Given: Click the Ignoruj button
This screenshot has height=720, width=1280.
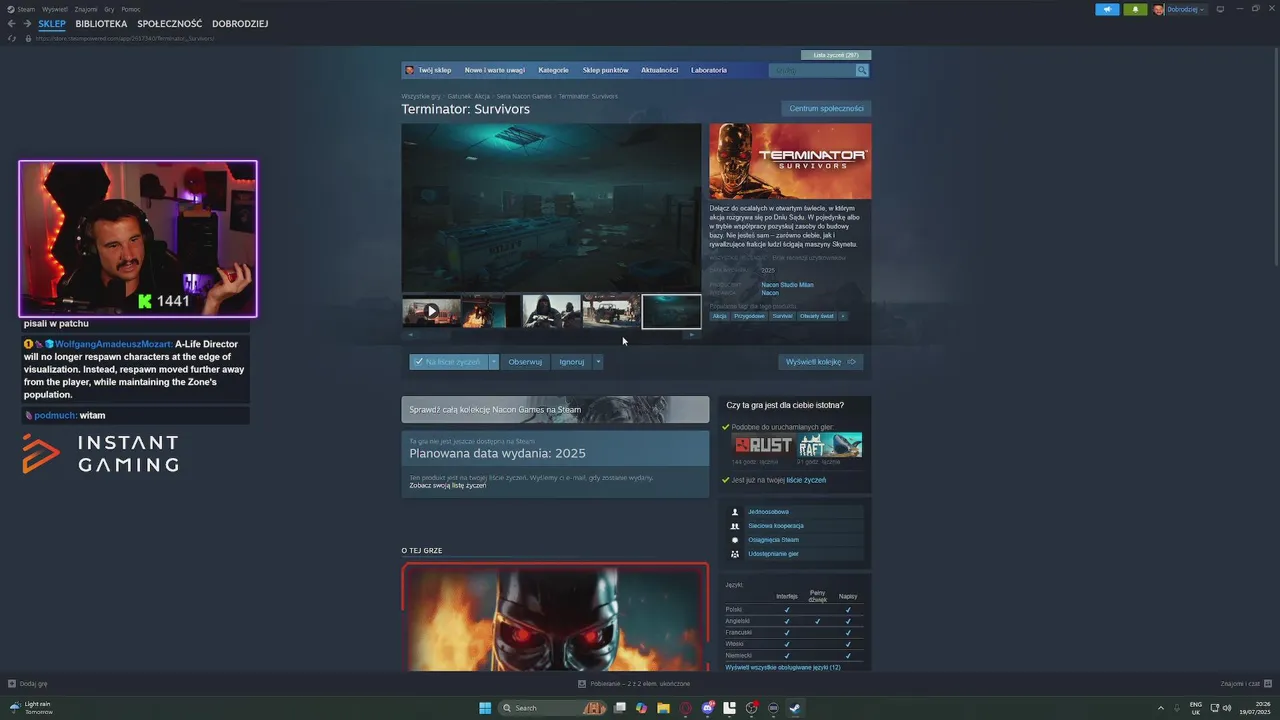Looking at the screenshot, I should pos(572,362).
